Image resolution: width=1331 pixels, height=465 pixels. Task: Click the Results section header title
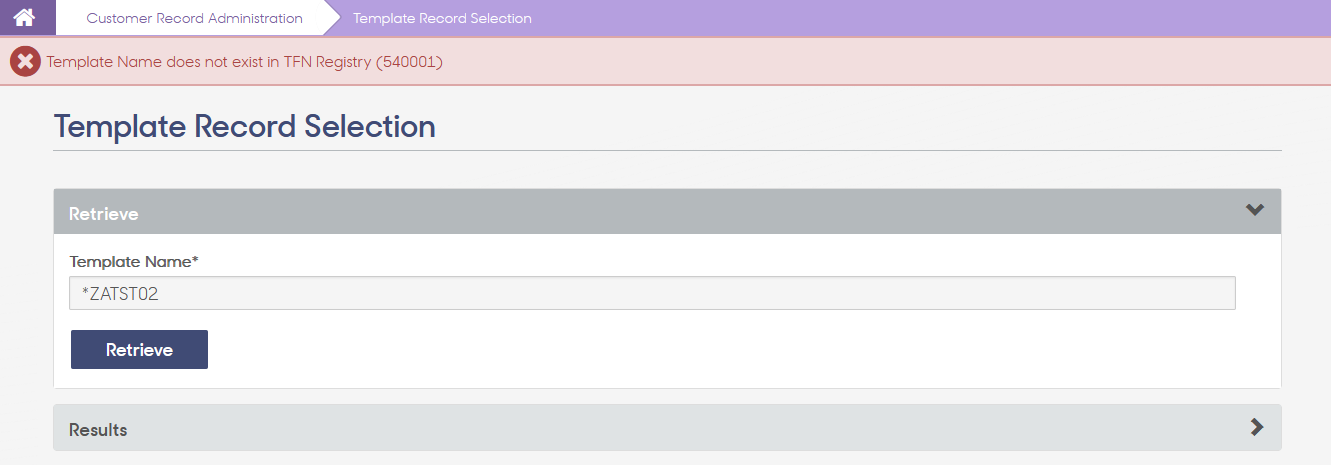tap(98, 430)
